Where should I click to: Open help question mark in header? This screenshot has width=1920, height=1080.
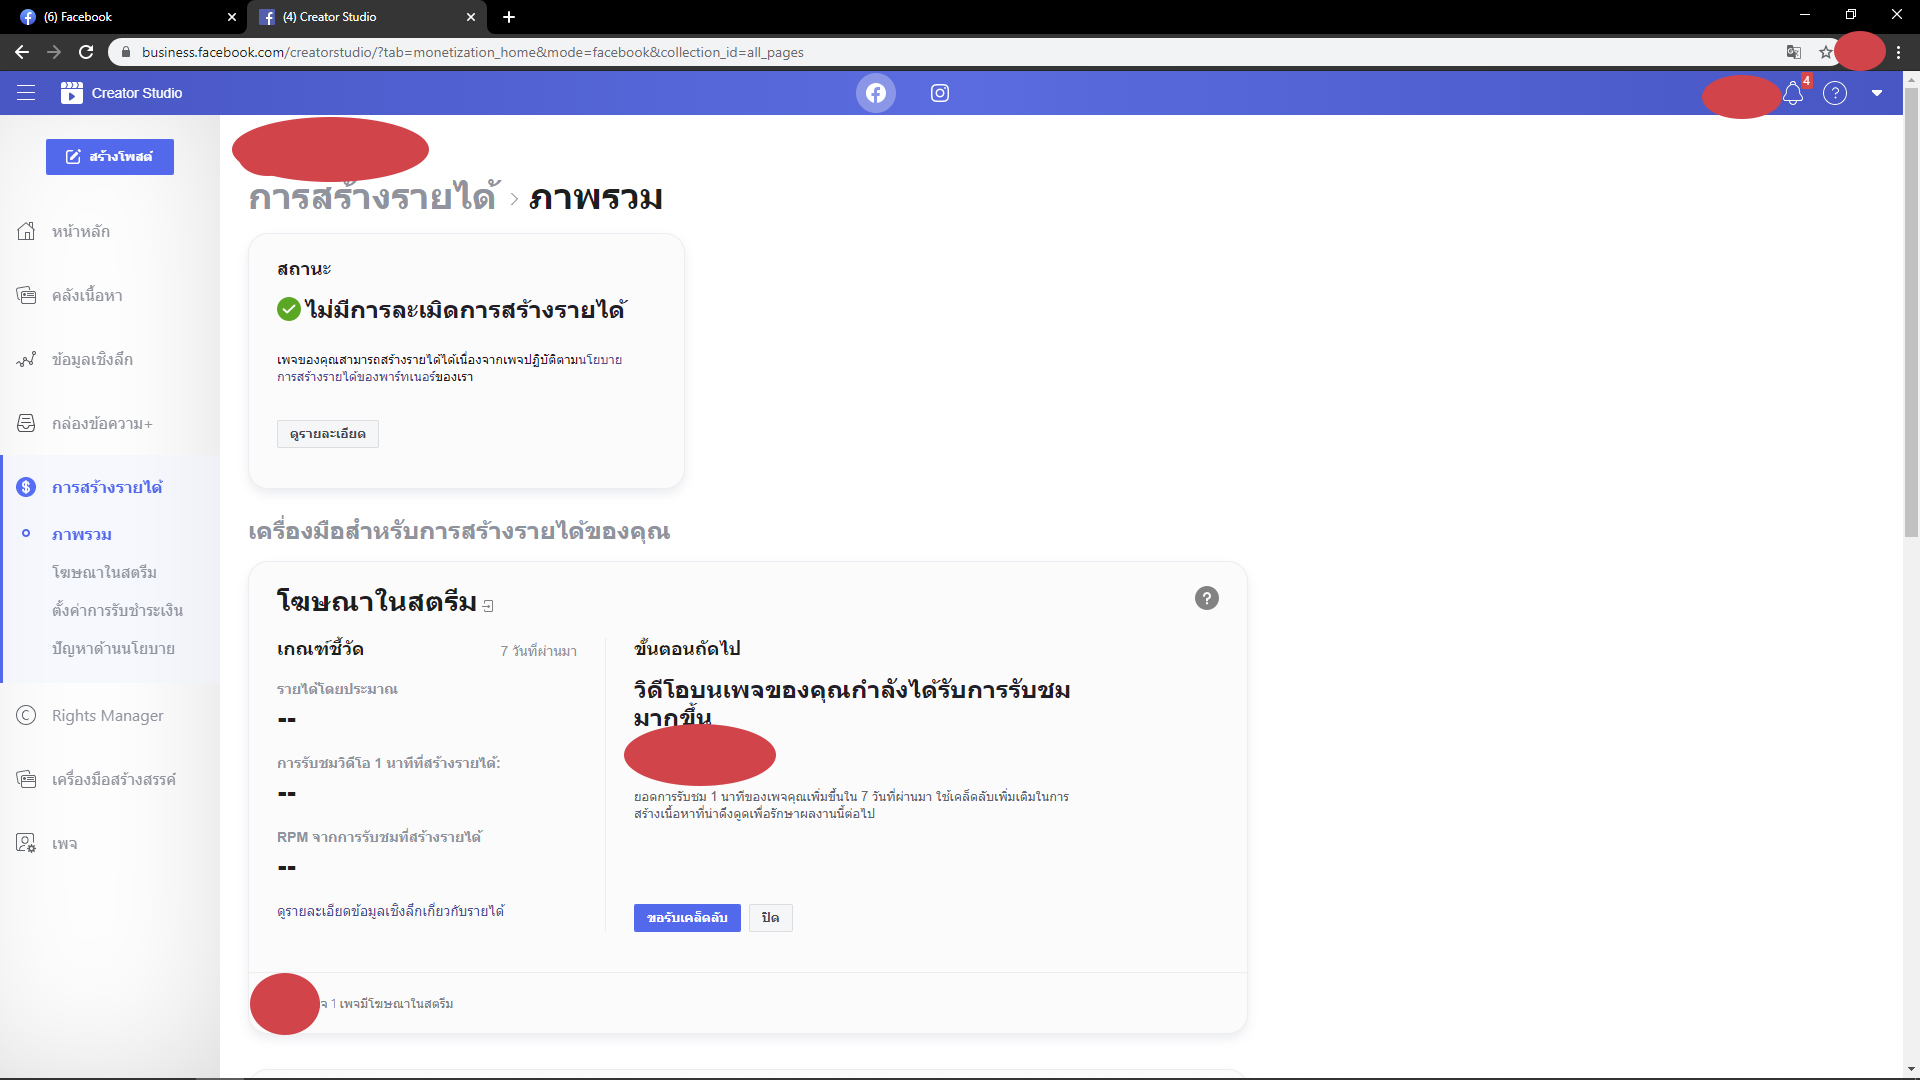(x=1835, y=93)
